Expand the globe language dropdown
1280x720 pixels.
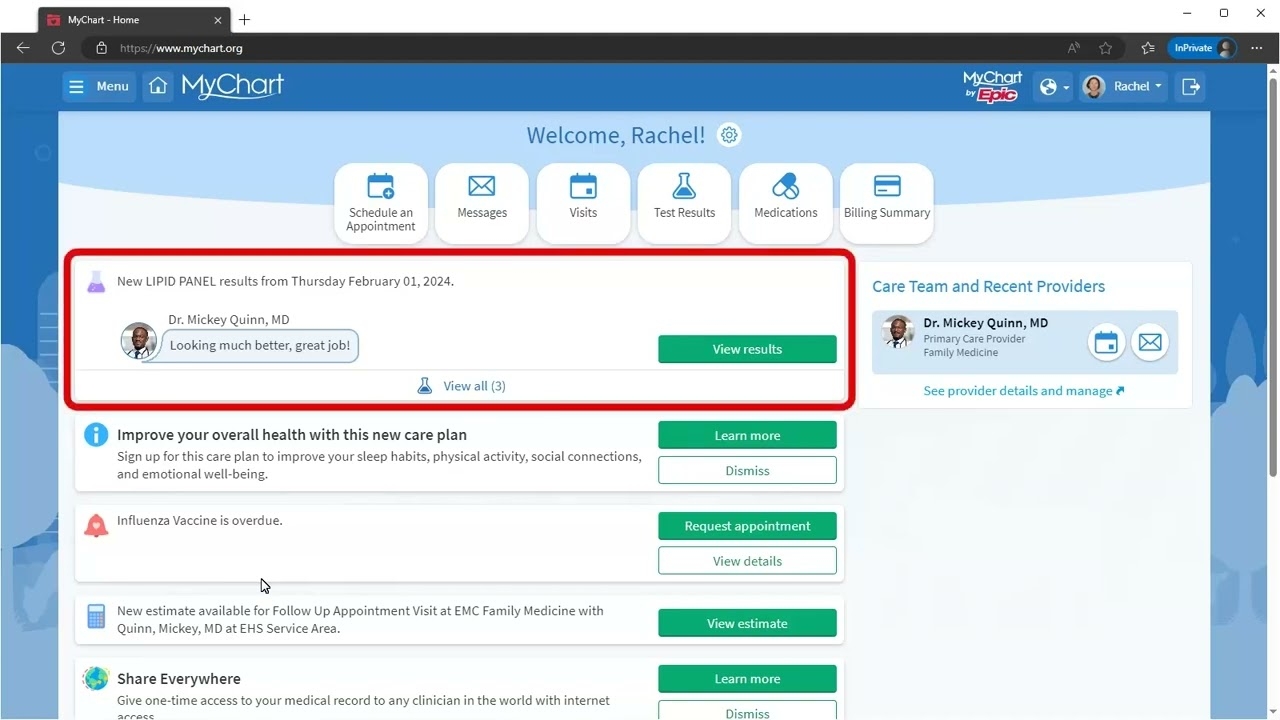[x=1053, y=86]
